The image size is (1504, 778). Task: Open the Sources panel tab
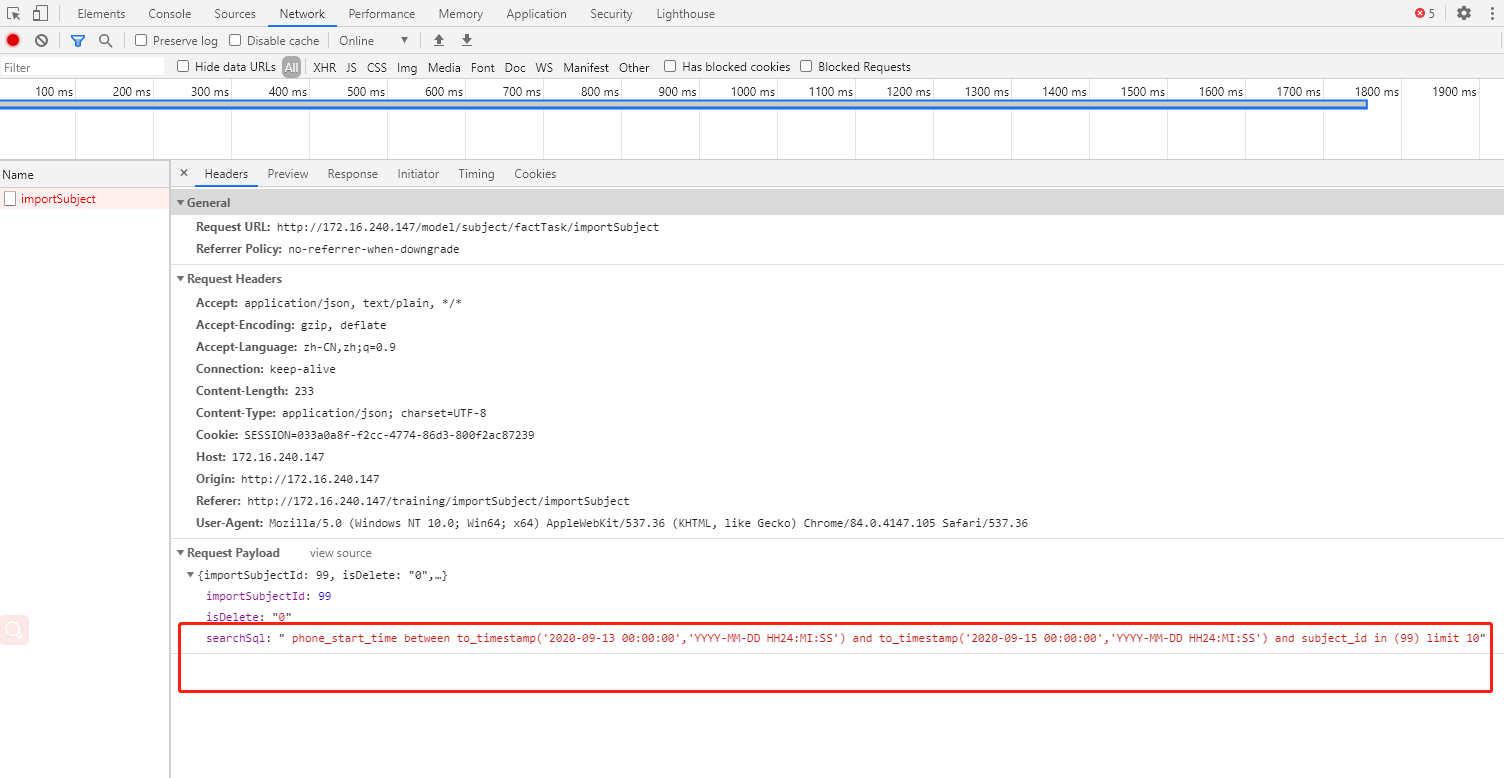[235, 14]
